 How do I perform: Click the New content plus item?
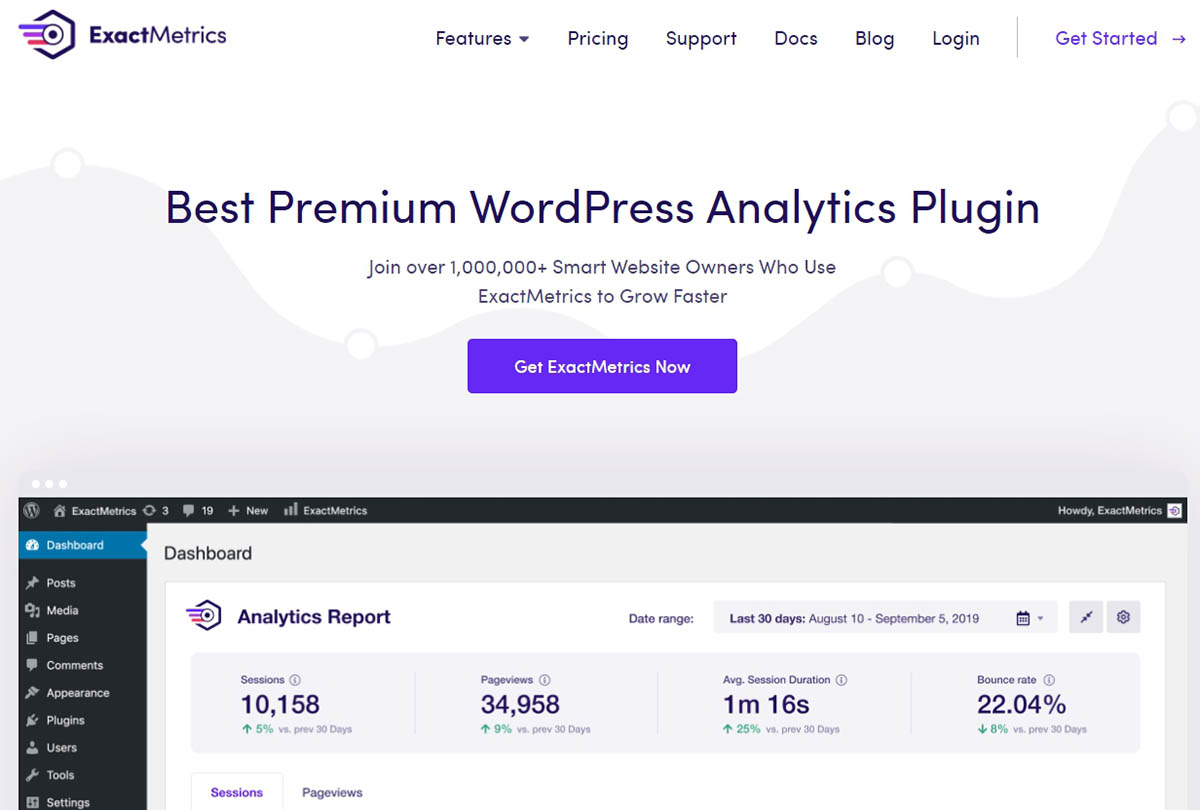pos(248,510)
